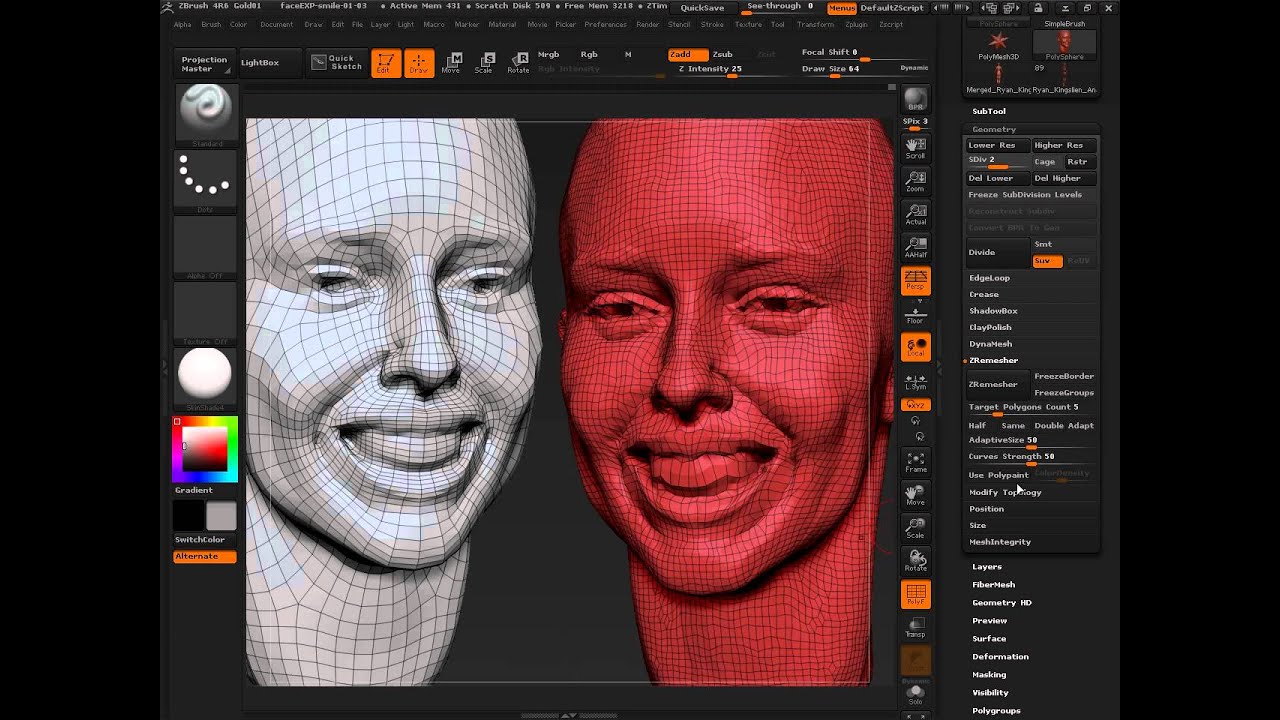
Task: Open the Document menu
Action: (277, 24)
